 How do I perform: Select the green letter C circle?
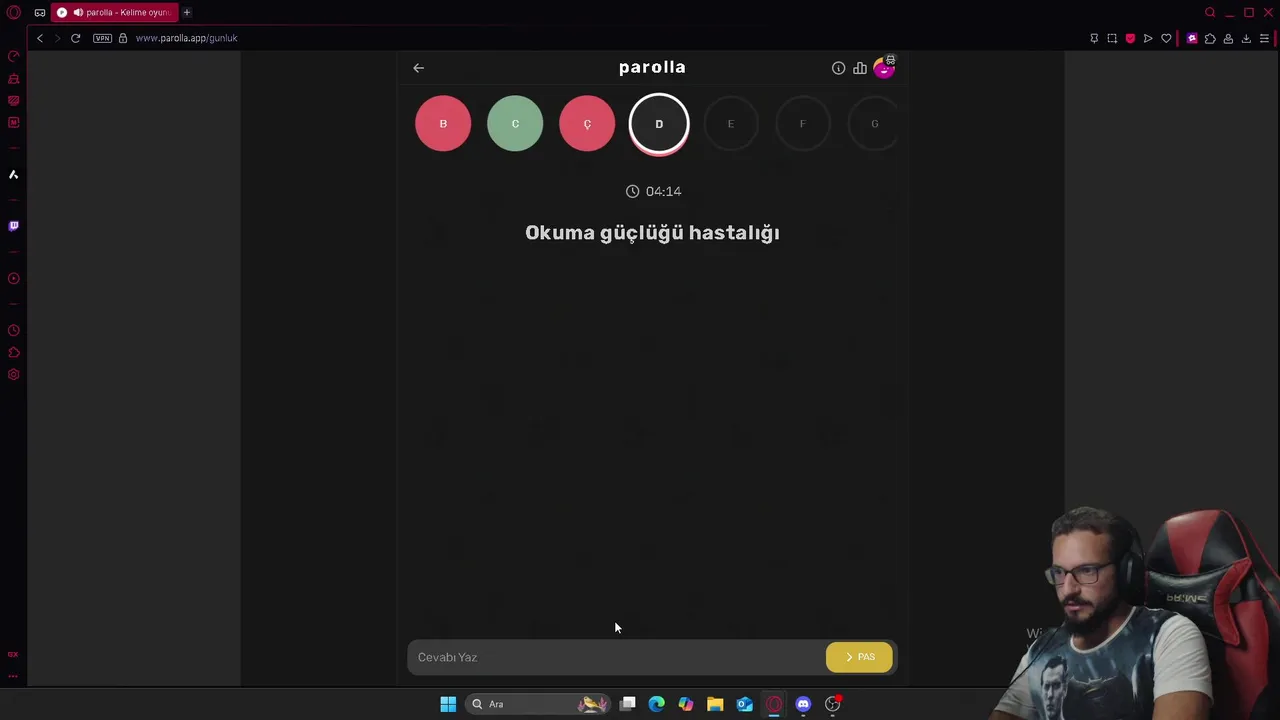click(x=515, y=124)
